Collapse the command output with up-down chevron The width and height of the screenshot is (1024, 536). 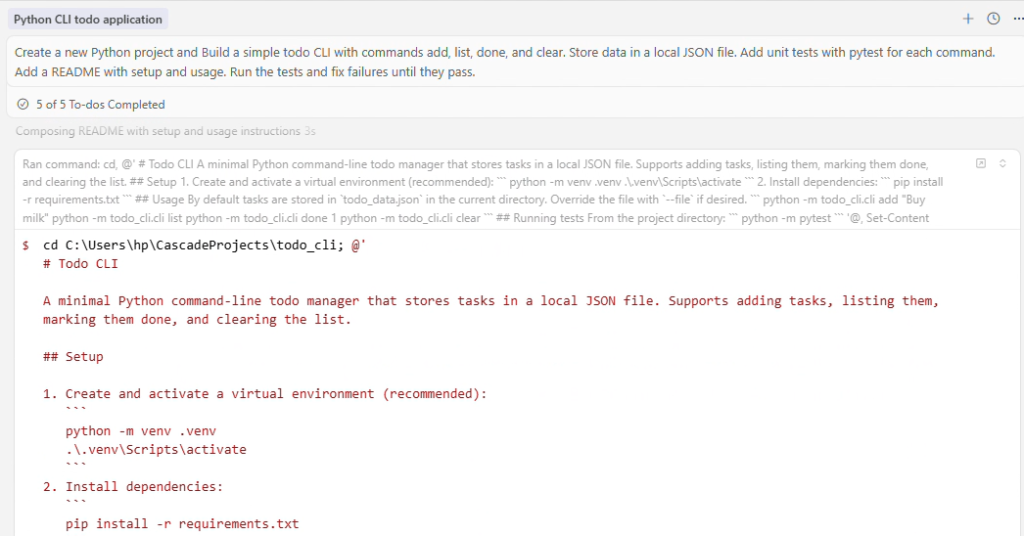click(x=1002, y=163)
